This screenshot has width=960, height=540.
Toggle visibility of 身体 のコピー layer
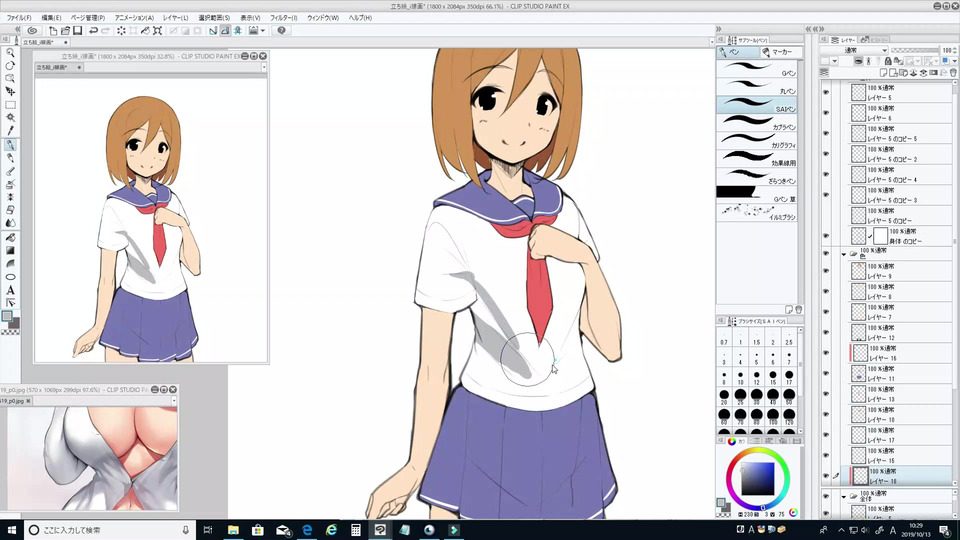point(826,236)
